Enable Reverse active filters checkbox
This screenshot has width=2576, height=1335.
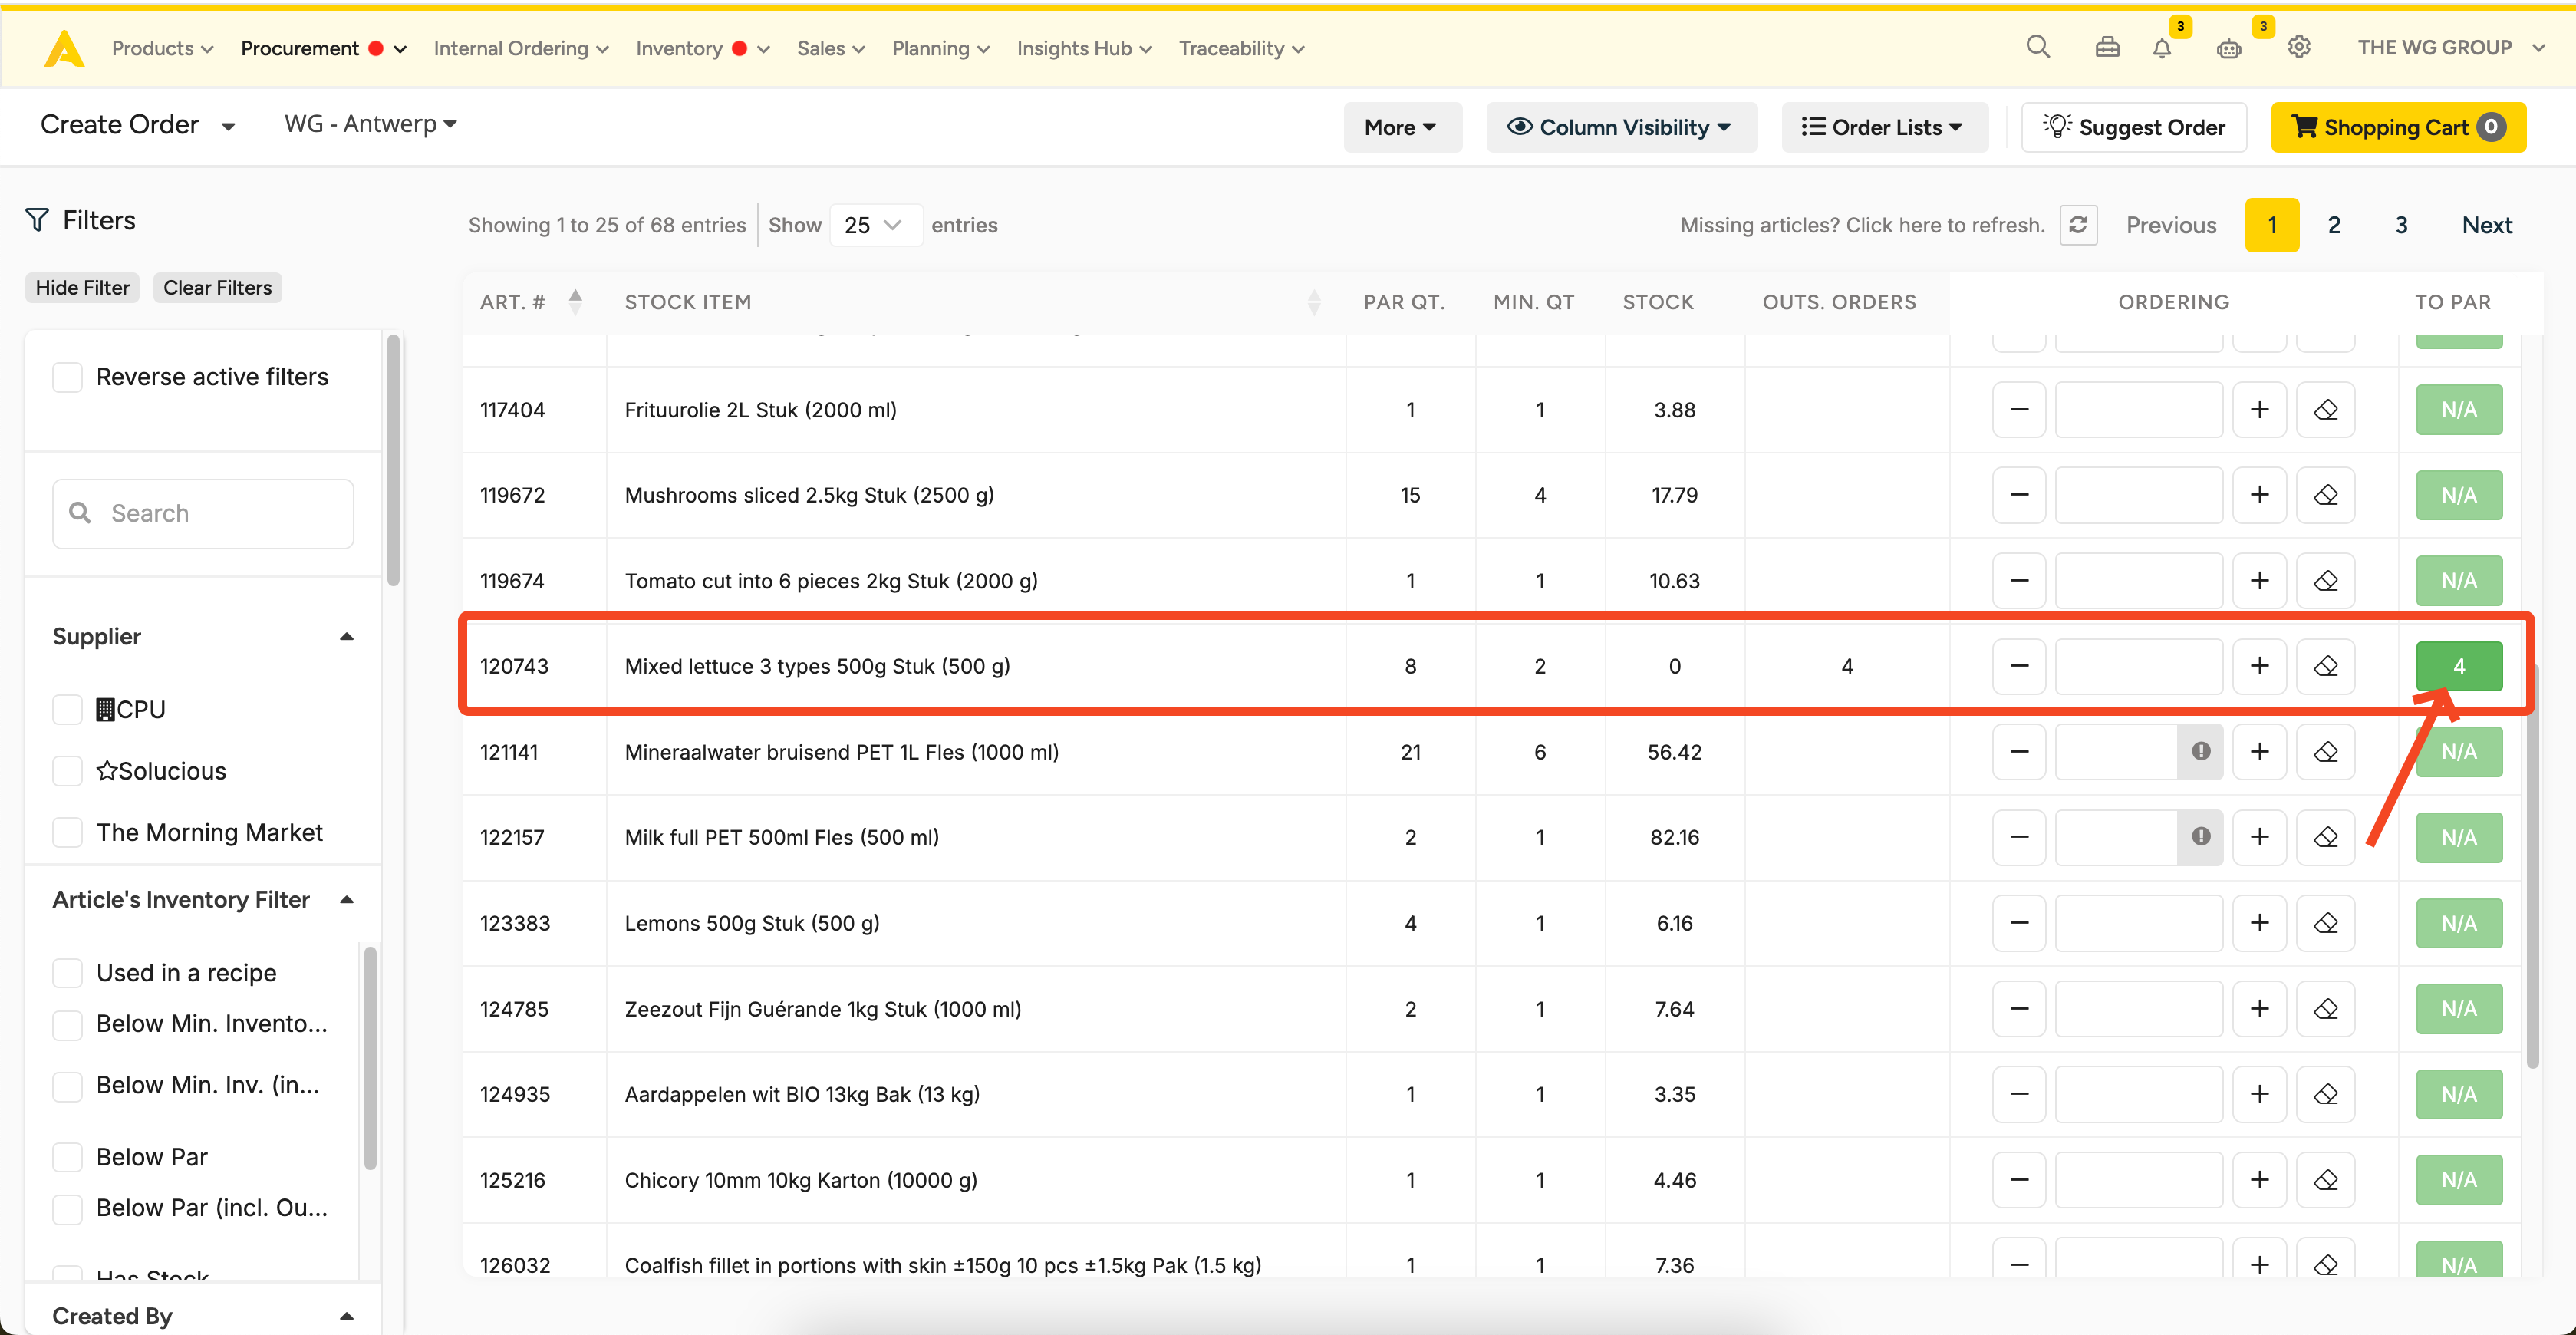pos(67,377)
